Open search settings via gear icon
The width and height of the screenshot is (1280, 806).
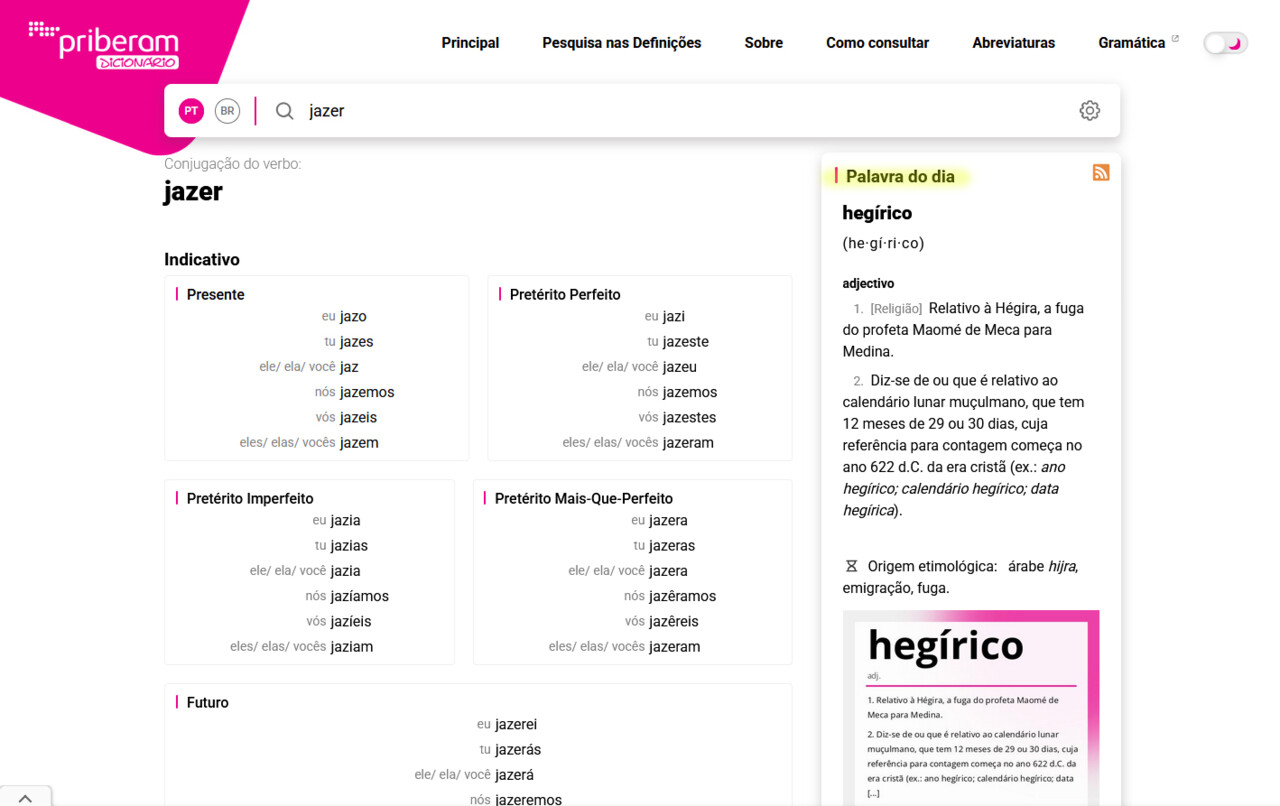(x=1089, y=110)
